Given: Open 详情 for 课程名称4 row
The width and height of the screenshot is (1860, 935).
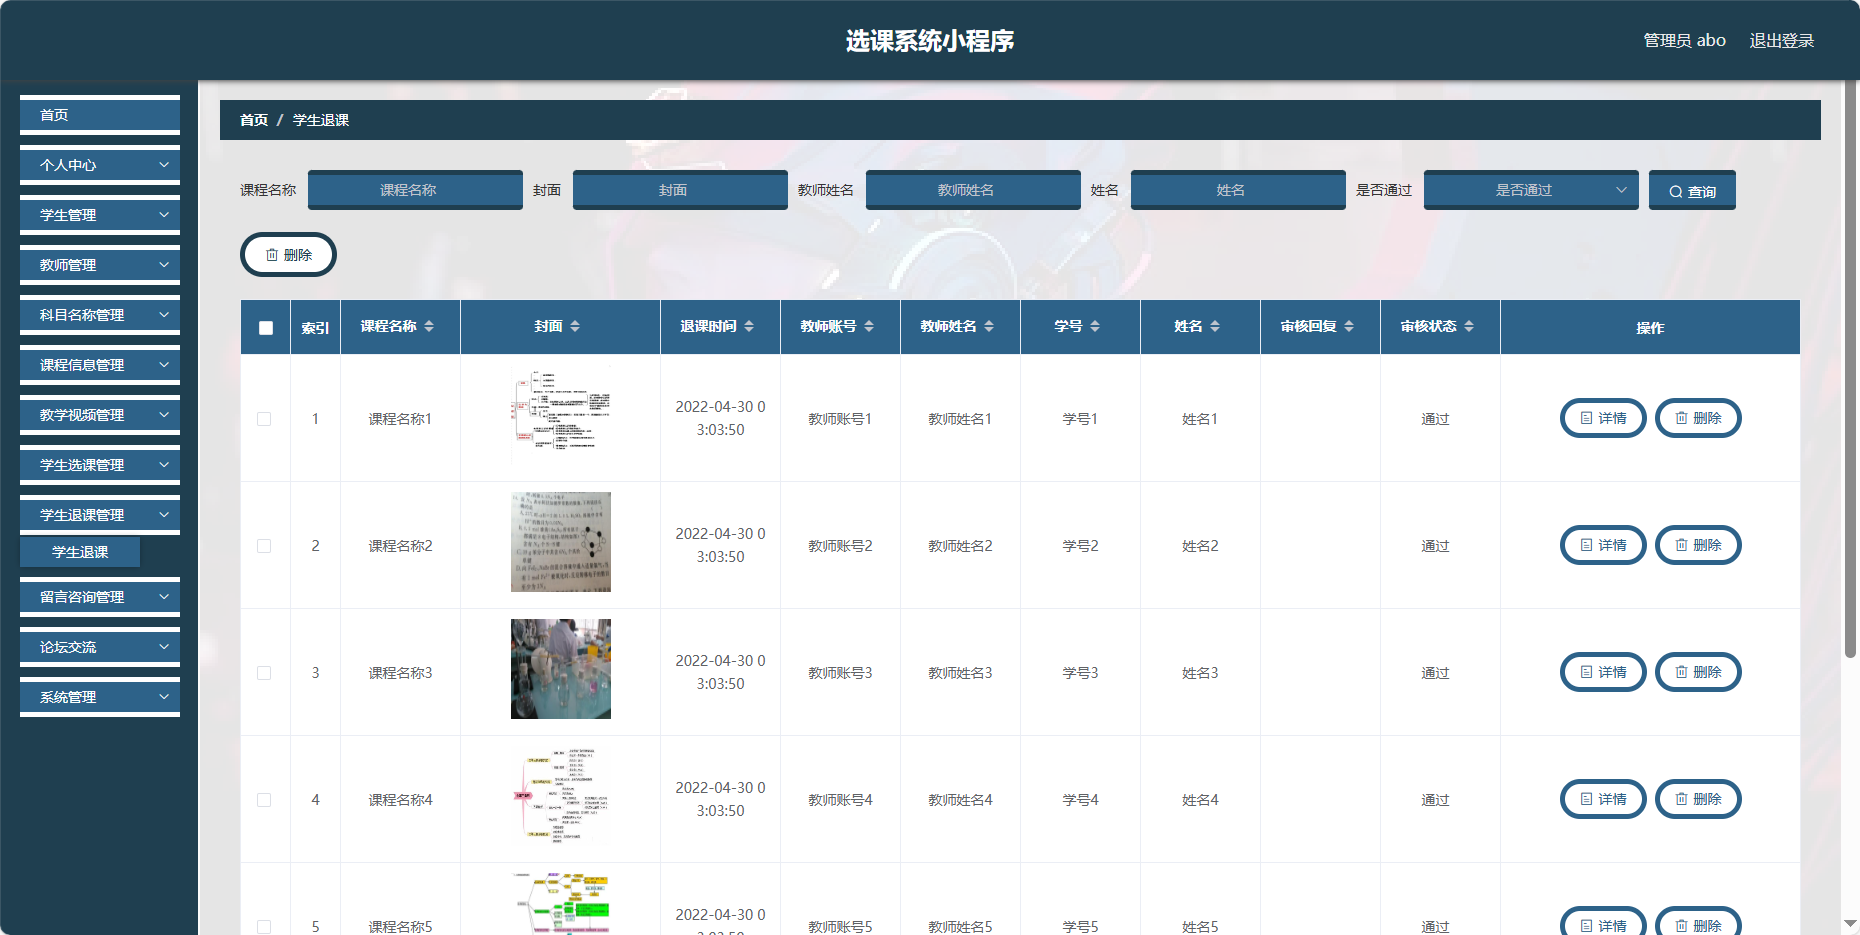Looking at the screenshot, I should coord(1603,799).
